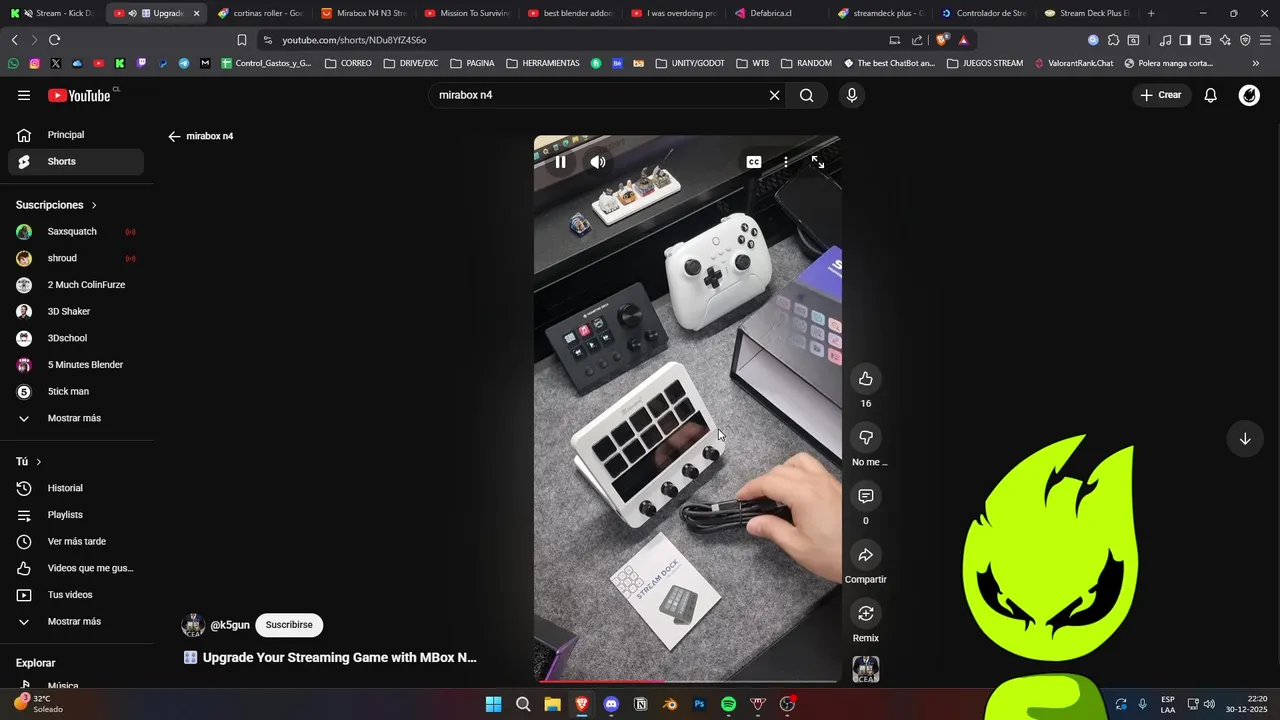Dislike the Short with the thumbs-down icon
The width and height of the screenshot is (1280, 720).
pos(866,437)
